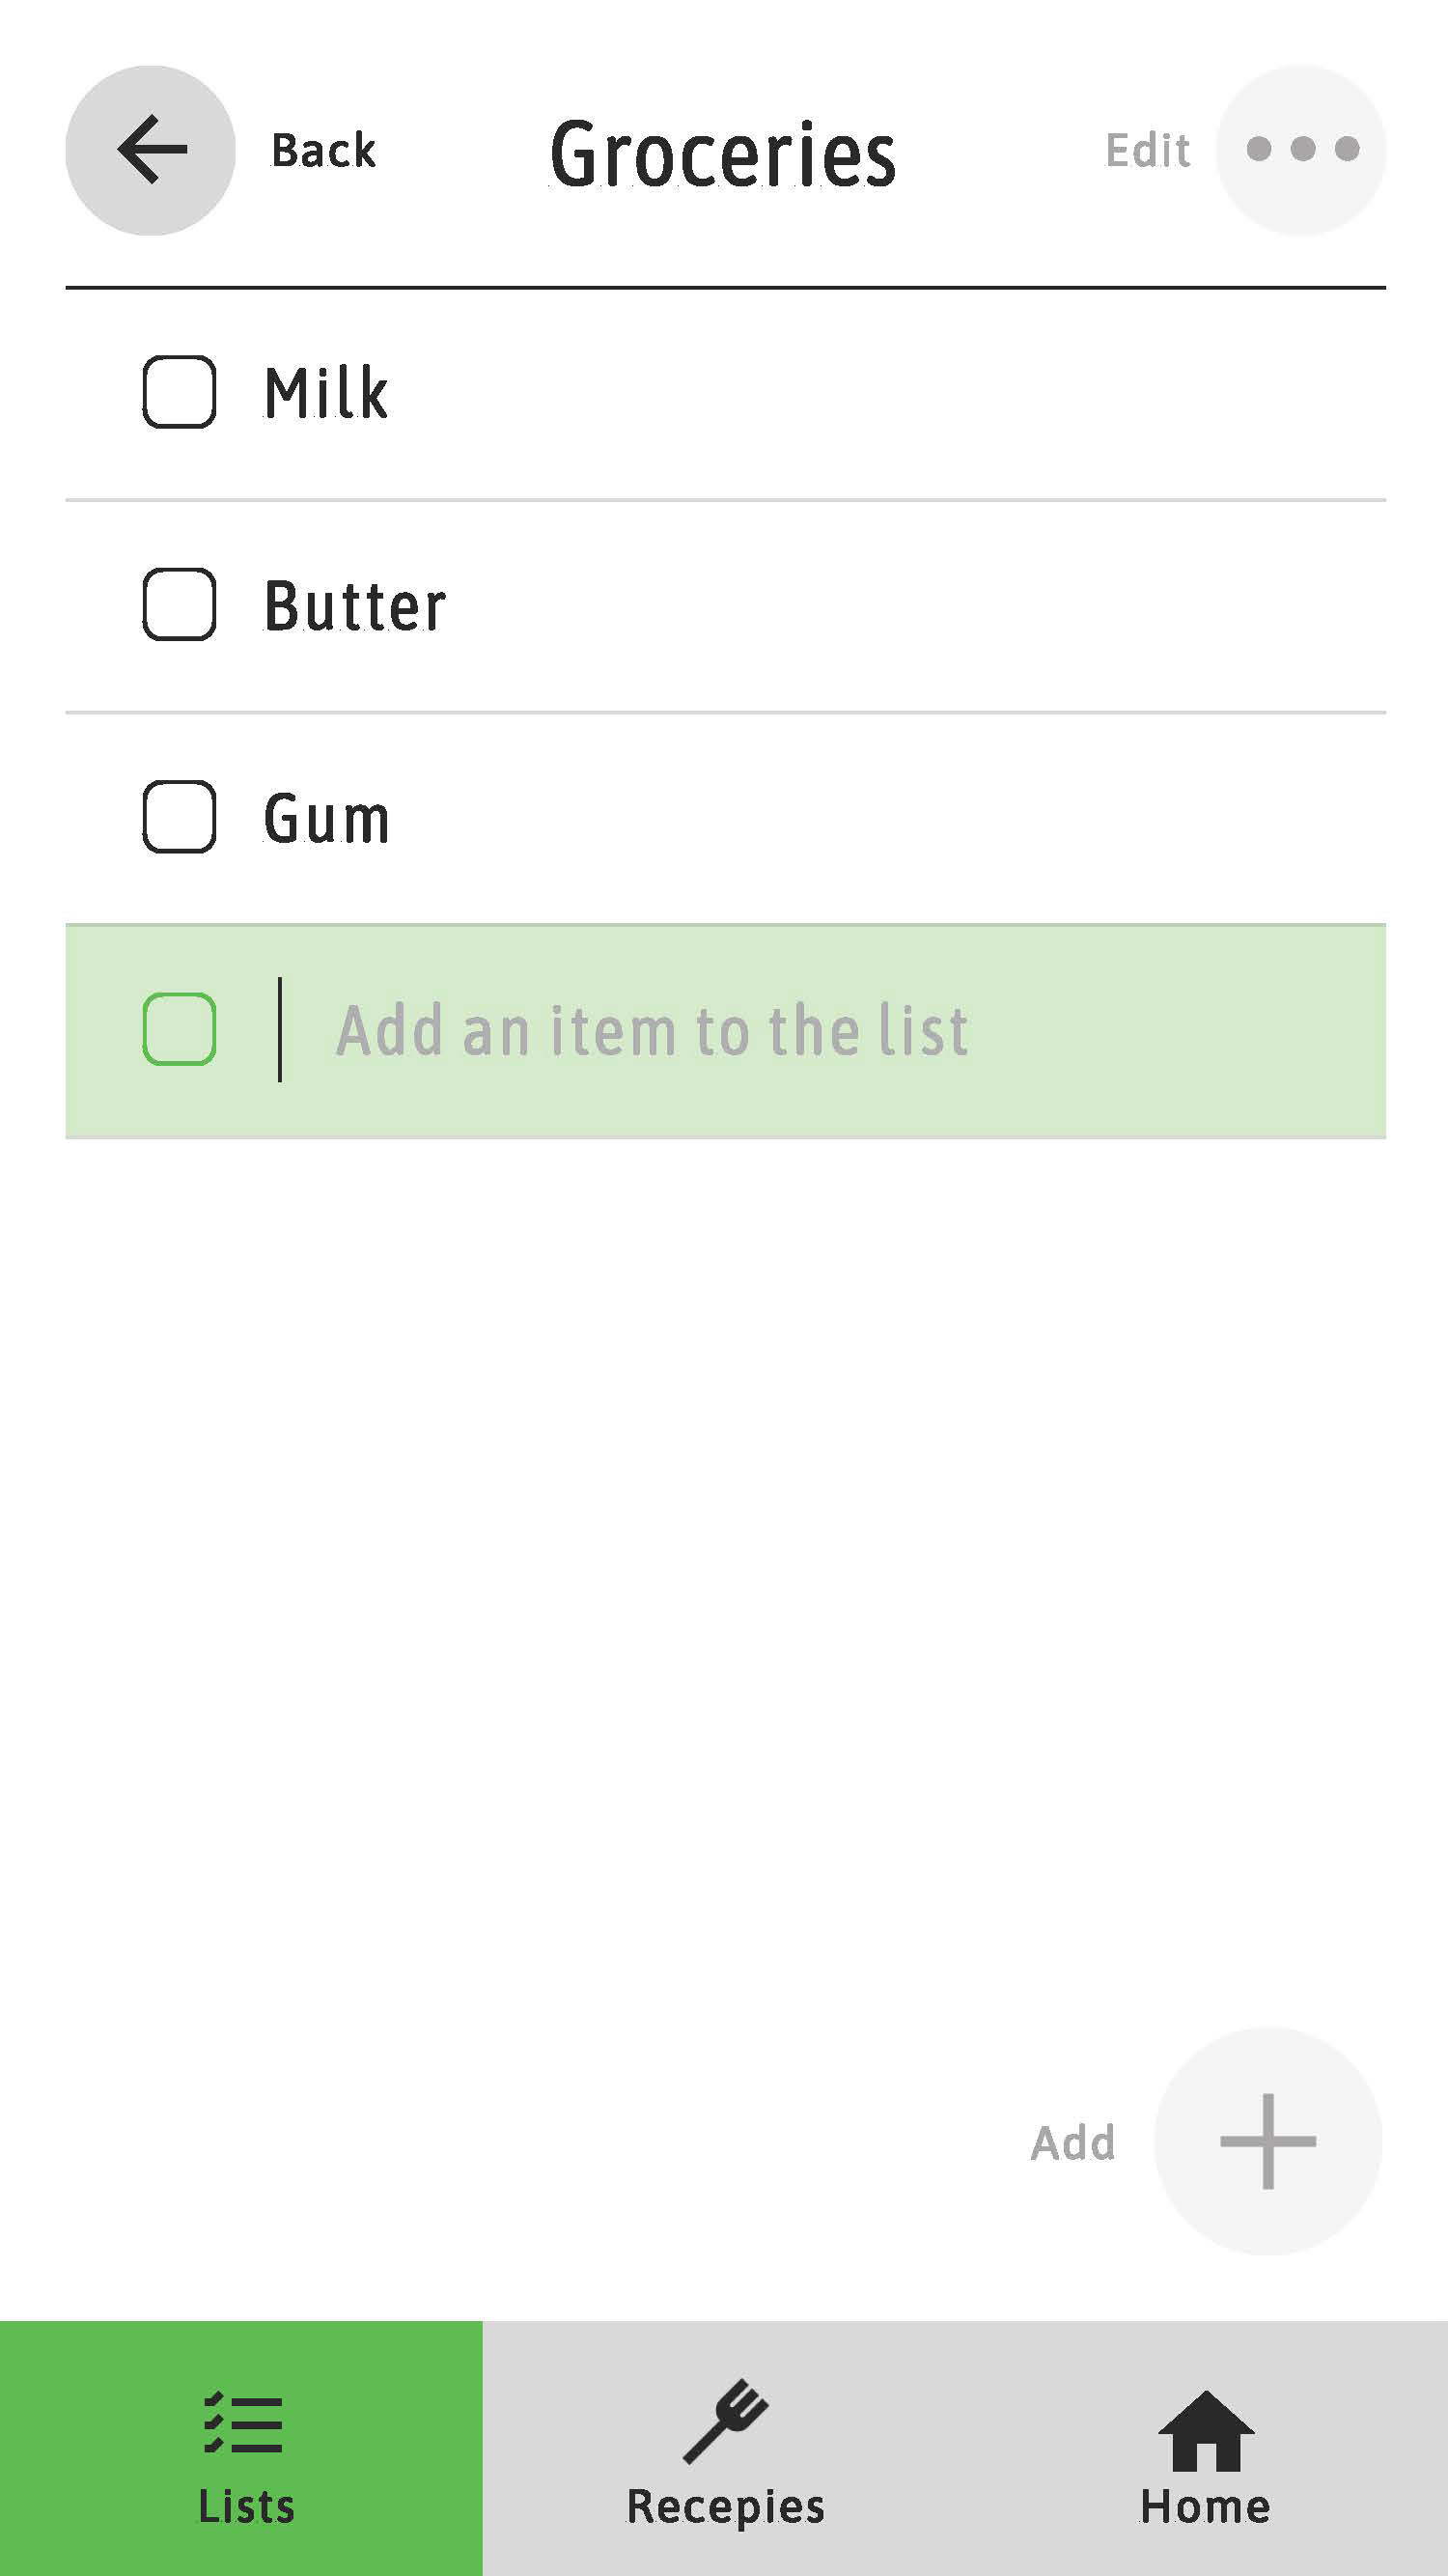1448x2576 pixels.
Task: Click the Groceries list title
Action: click(x=723, y=153)
